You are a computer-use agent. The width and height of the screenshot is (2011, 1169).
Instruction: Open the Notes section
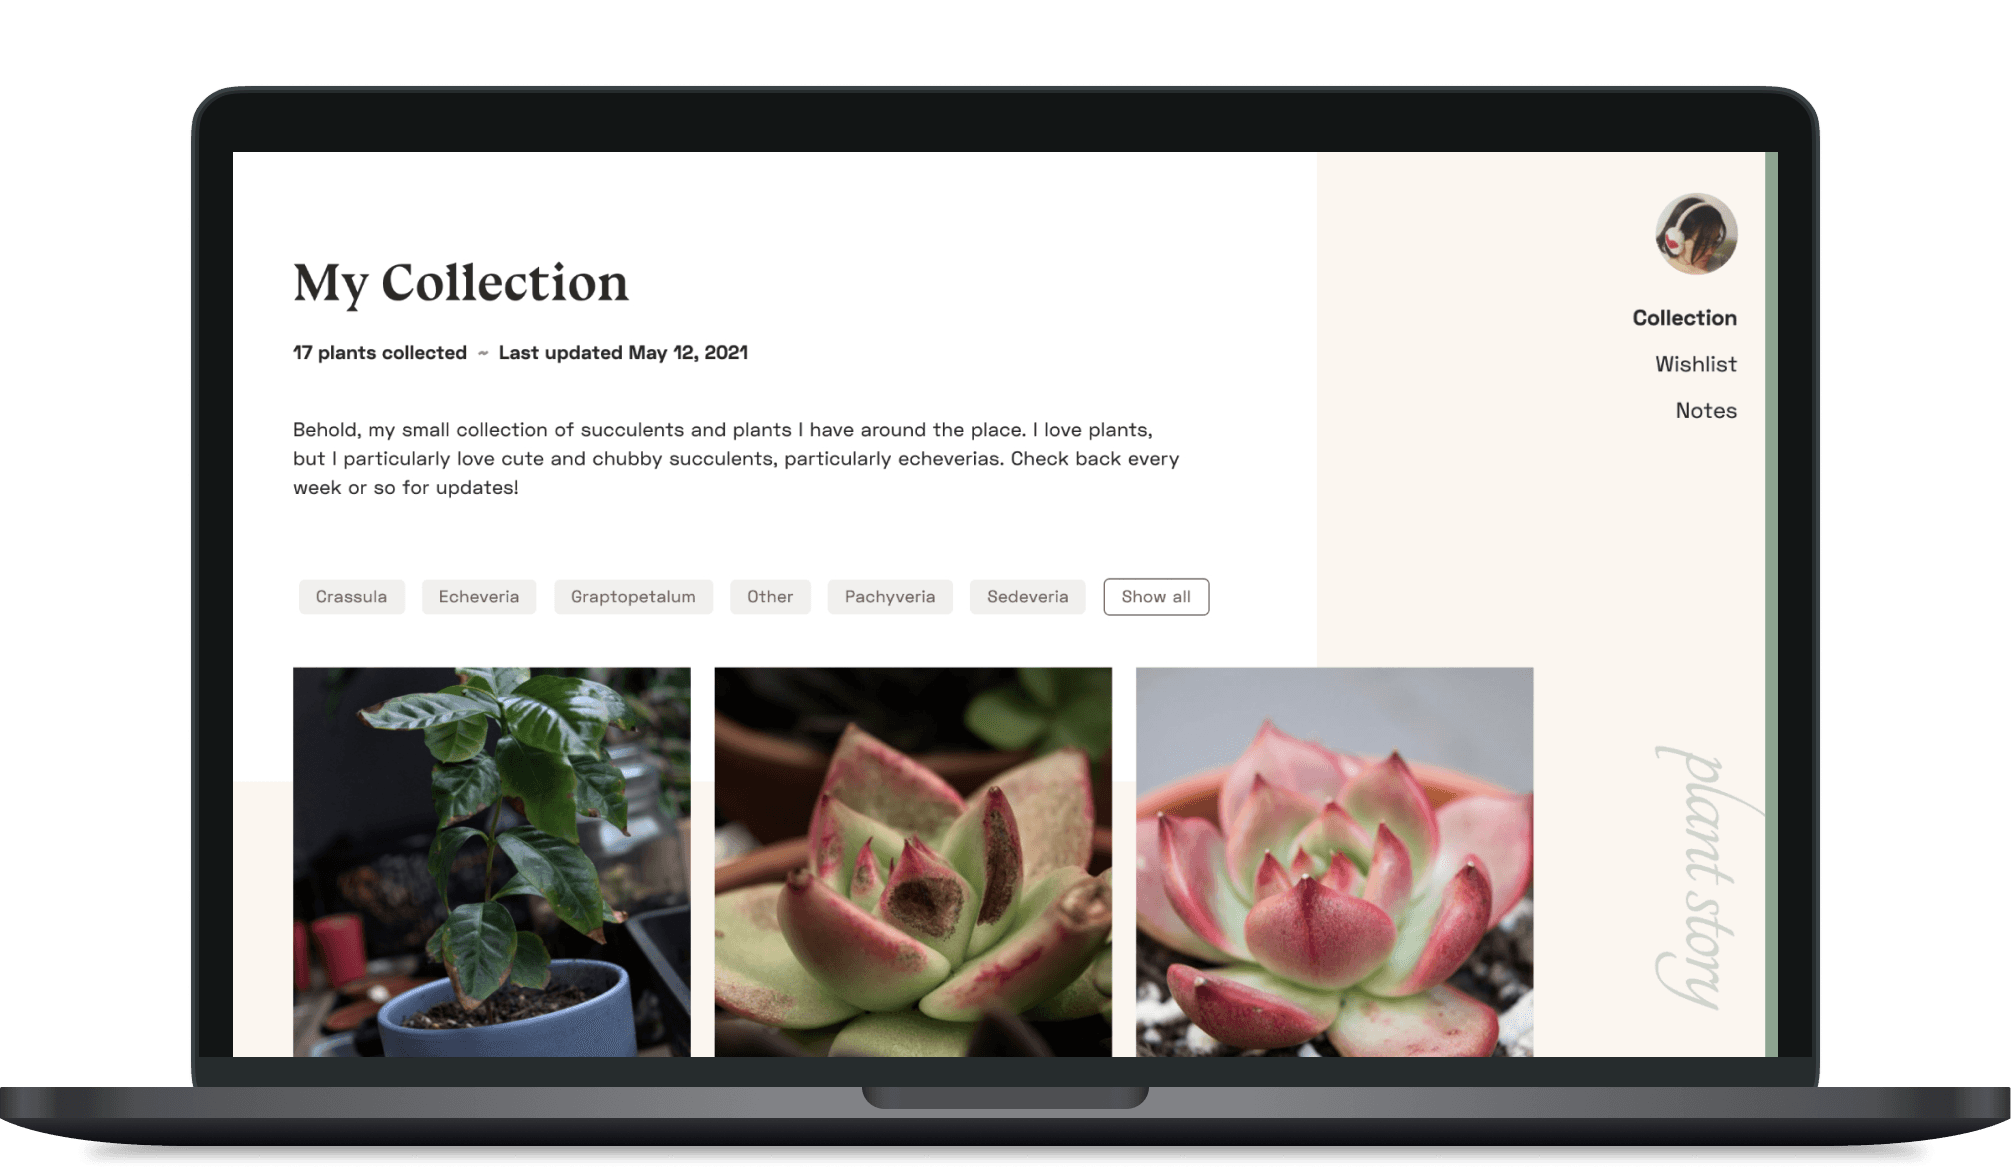[1706, 410]
